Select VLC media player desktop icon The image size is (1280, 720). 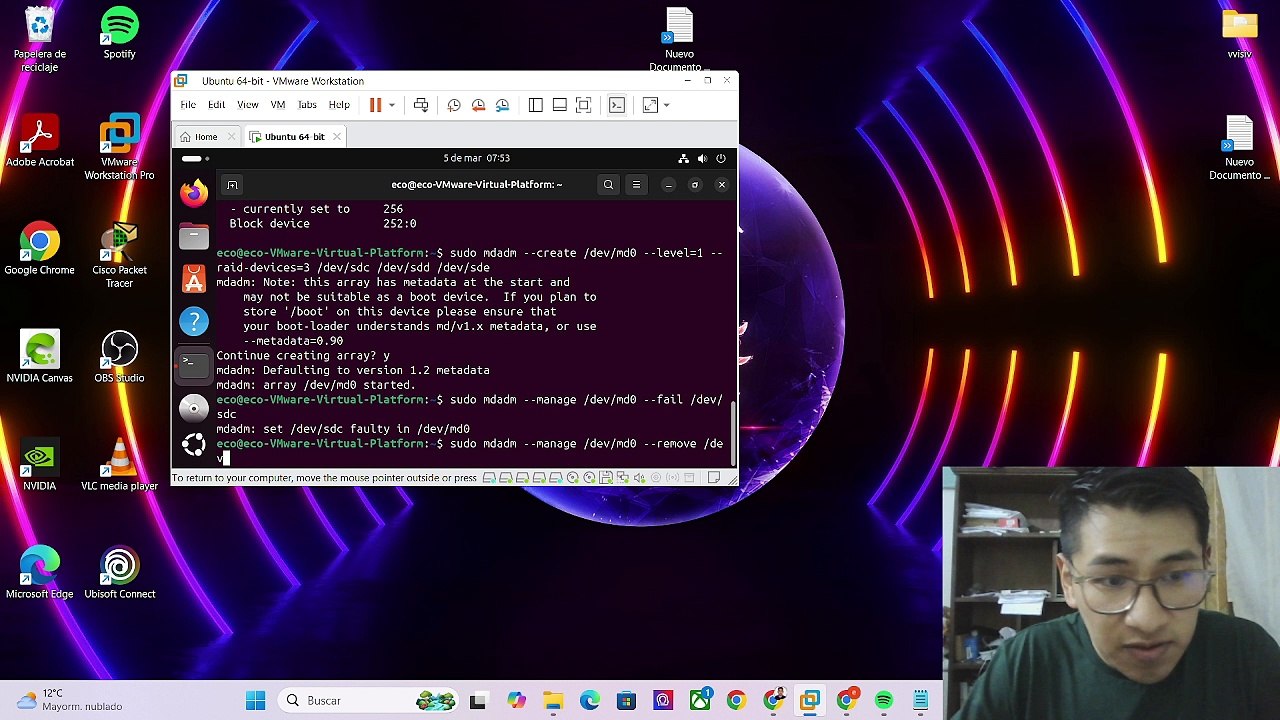pos(119,465)
